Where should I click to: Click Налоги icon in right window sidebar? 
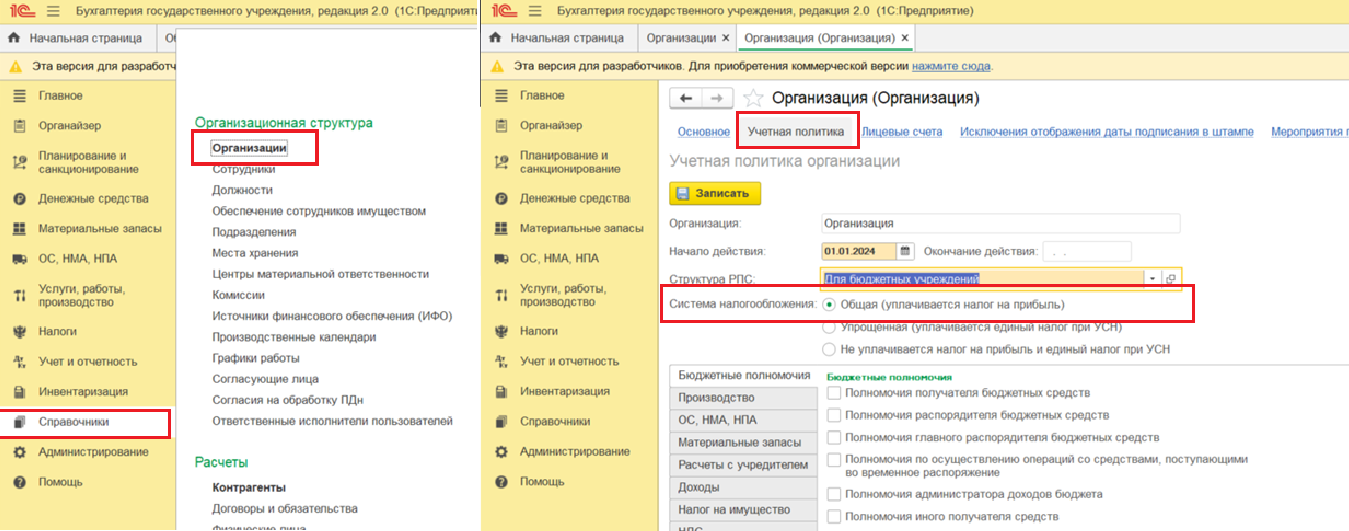point(500,330)
